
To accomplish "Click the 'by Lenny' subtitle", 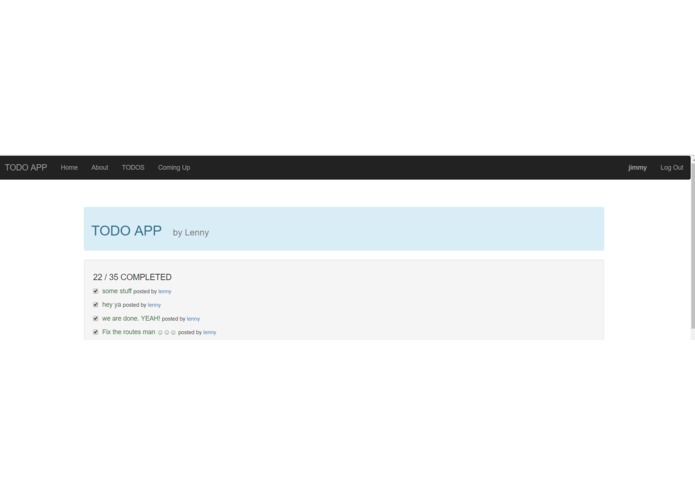I will click(x=191, y=233).
